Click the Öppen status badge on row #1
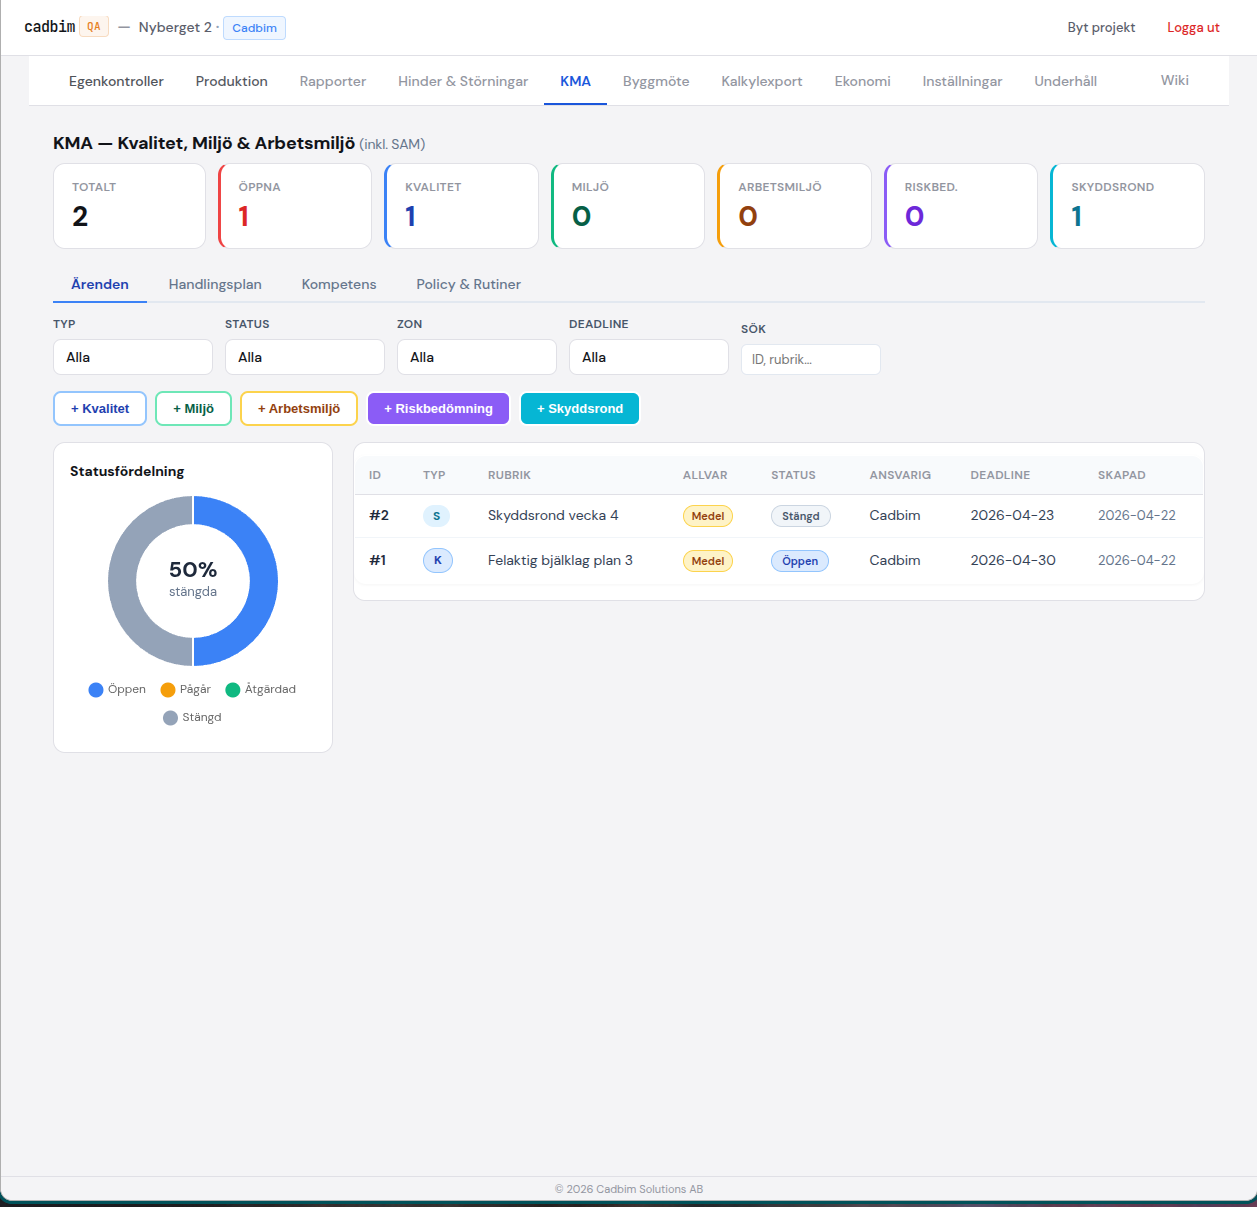 click(799, 561)
